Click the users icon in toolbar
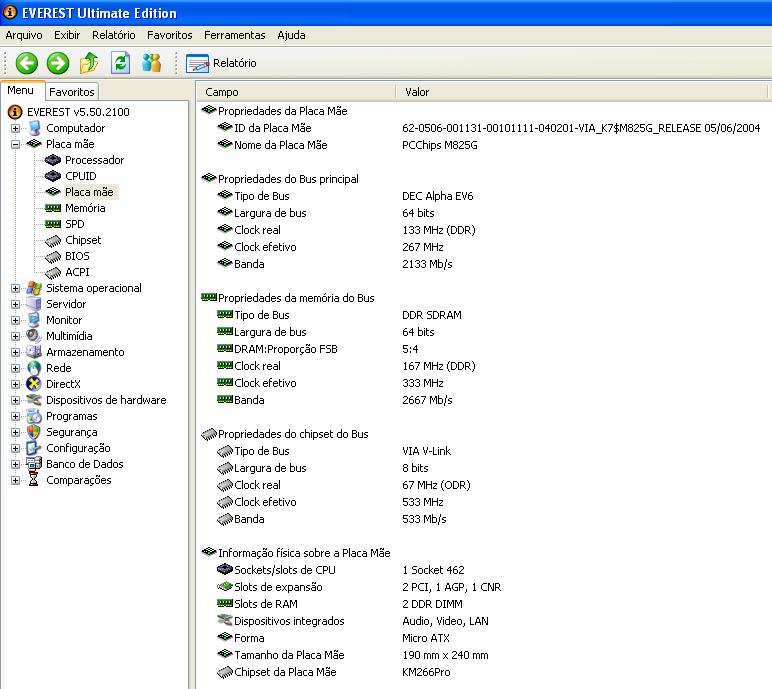This screenshot has height=689, width=772. pyautogui.click(x=151, y=63)
